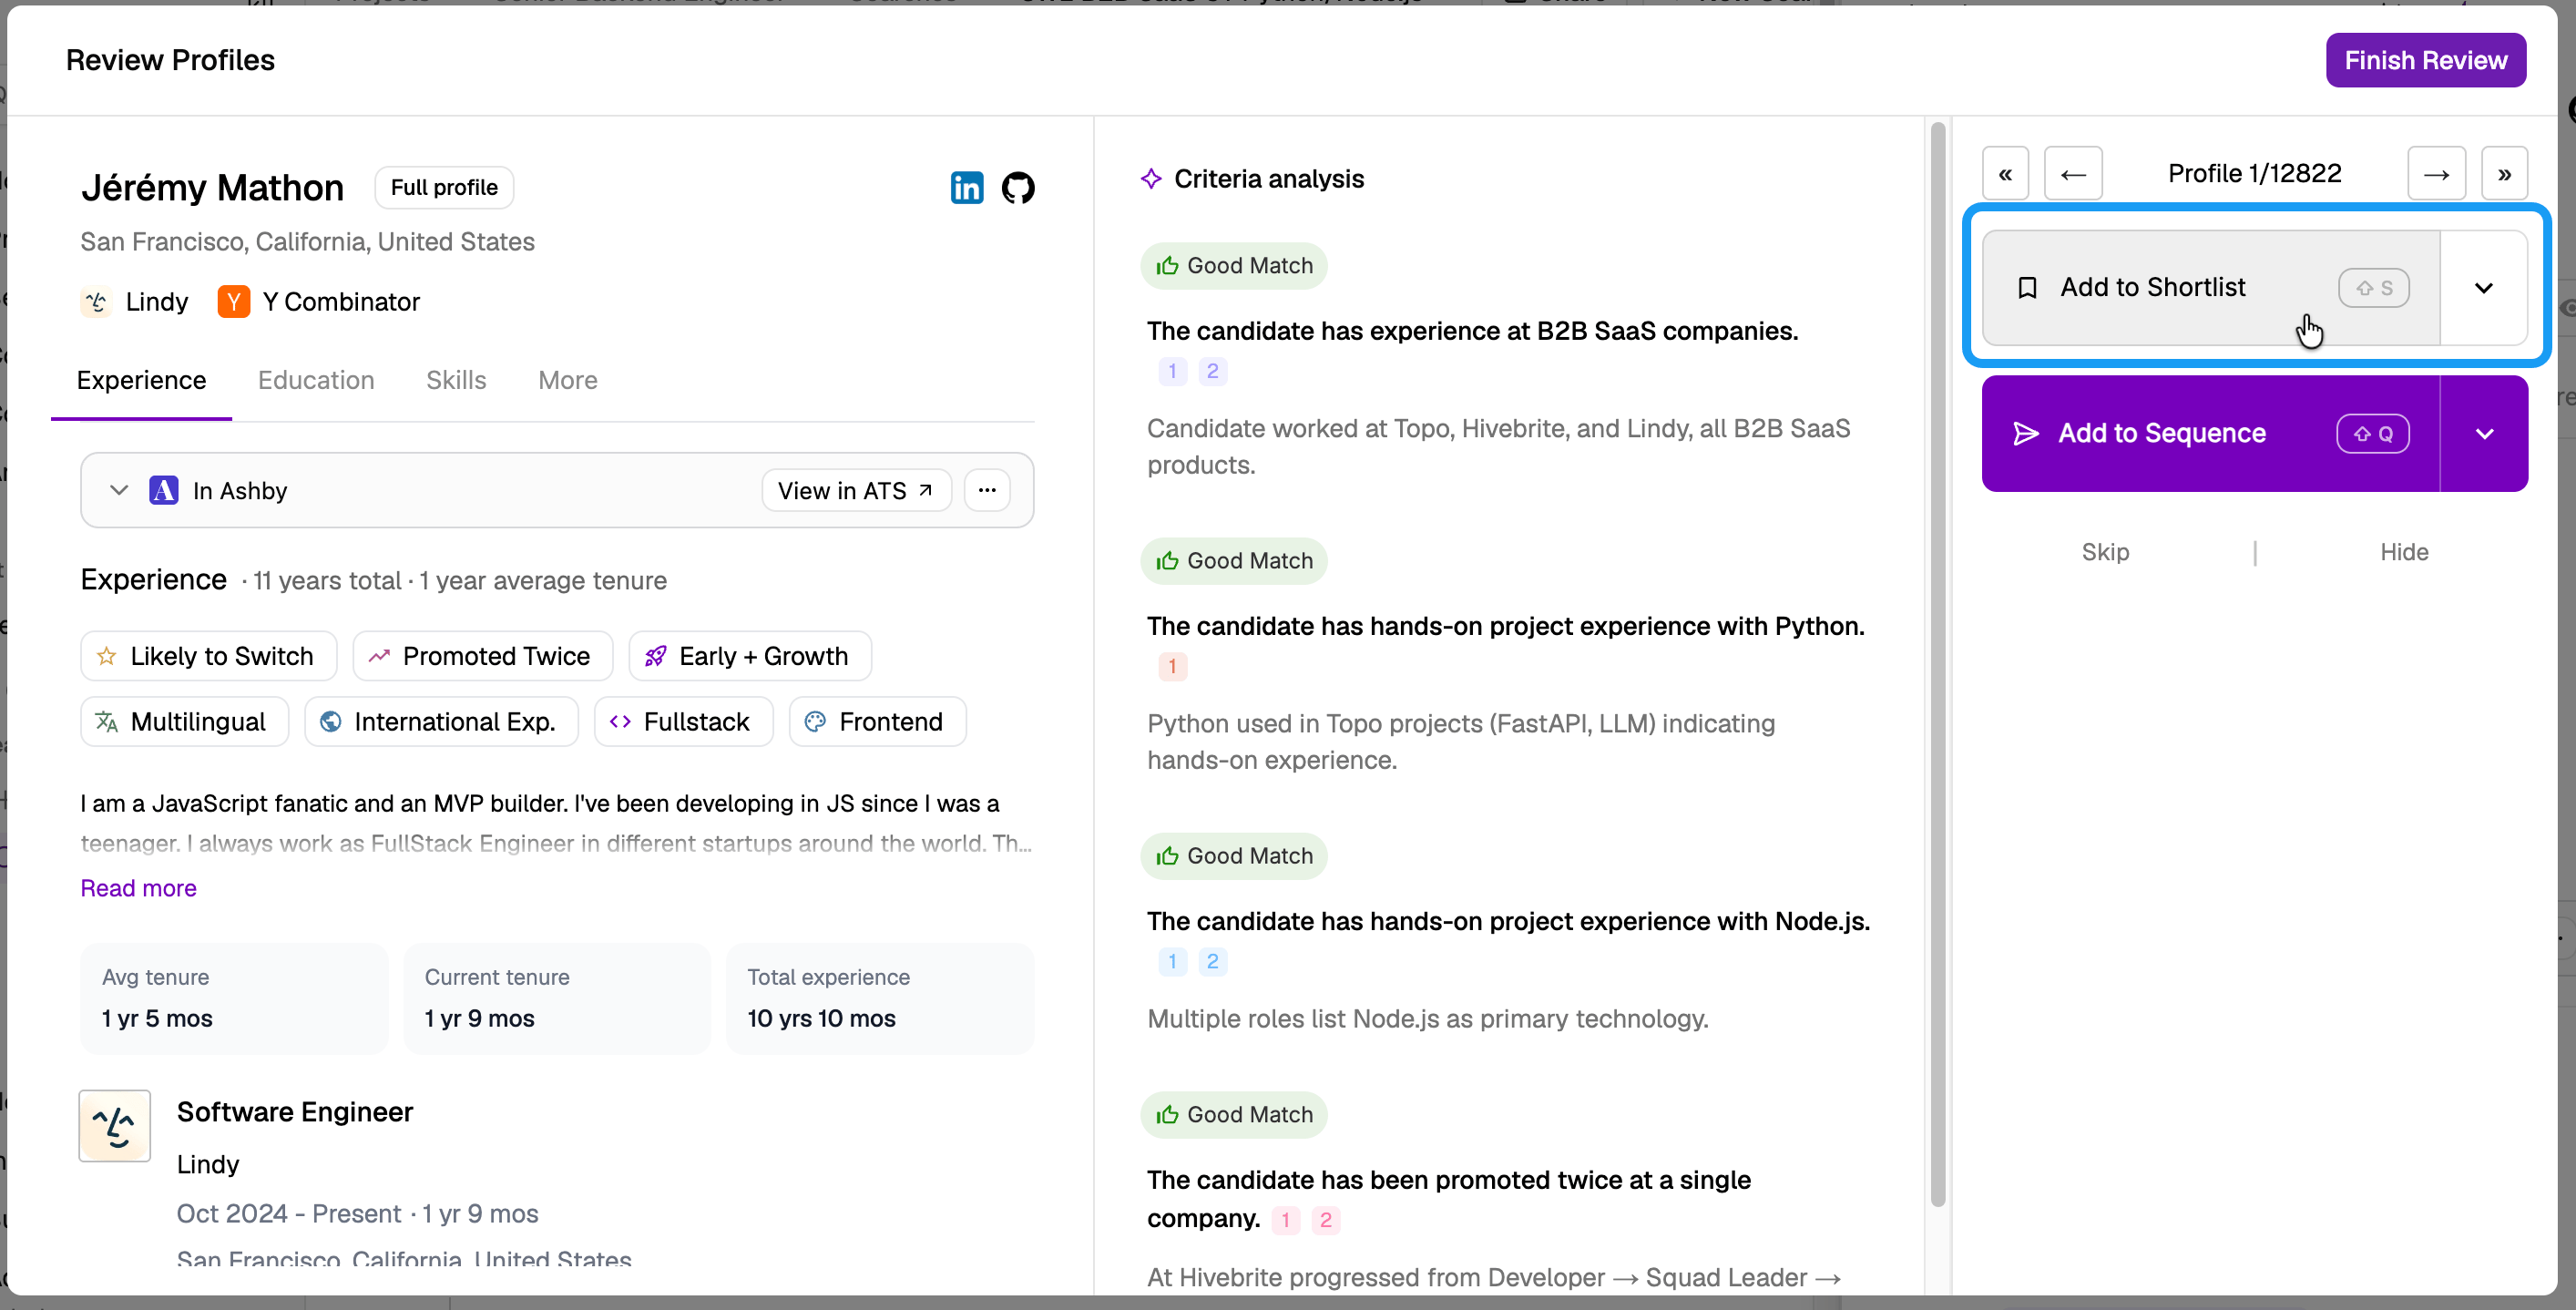
Task: Click the send icon on Add to Sequence
Action: click(x=2026, y=434)
